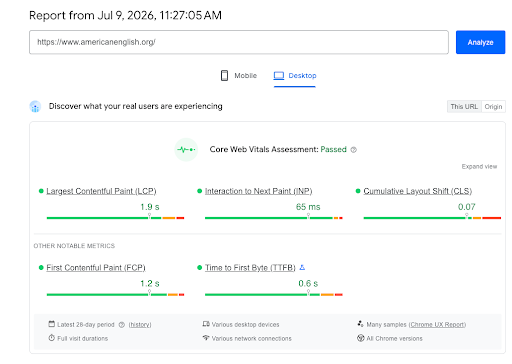The width and height of the screenshot is (512, 364).
Task: Open the Cumulative Layout Shift (CLS) link
Action: [x=418, y=191]
